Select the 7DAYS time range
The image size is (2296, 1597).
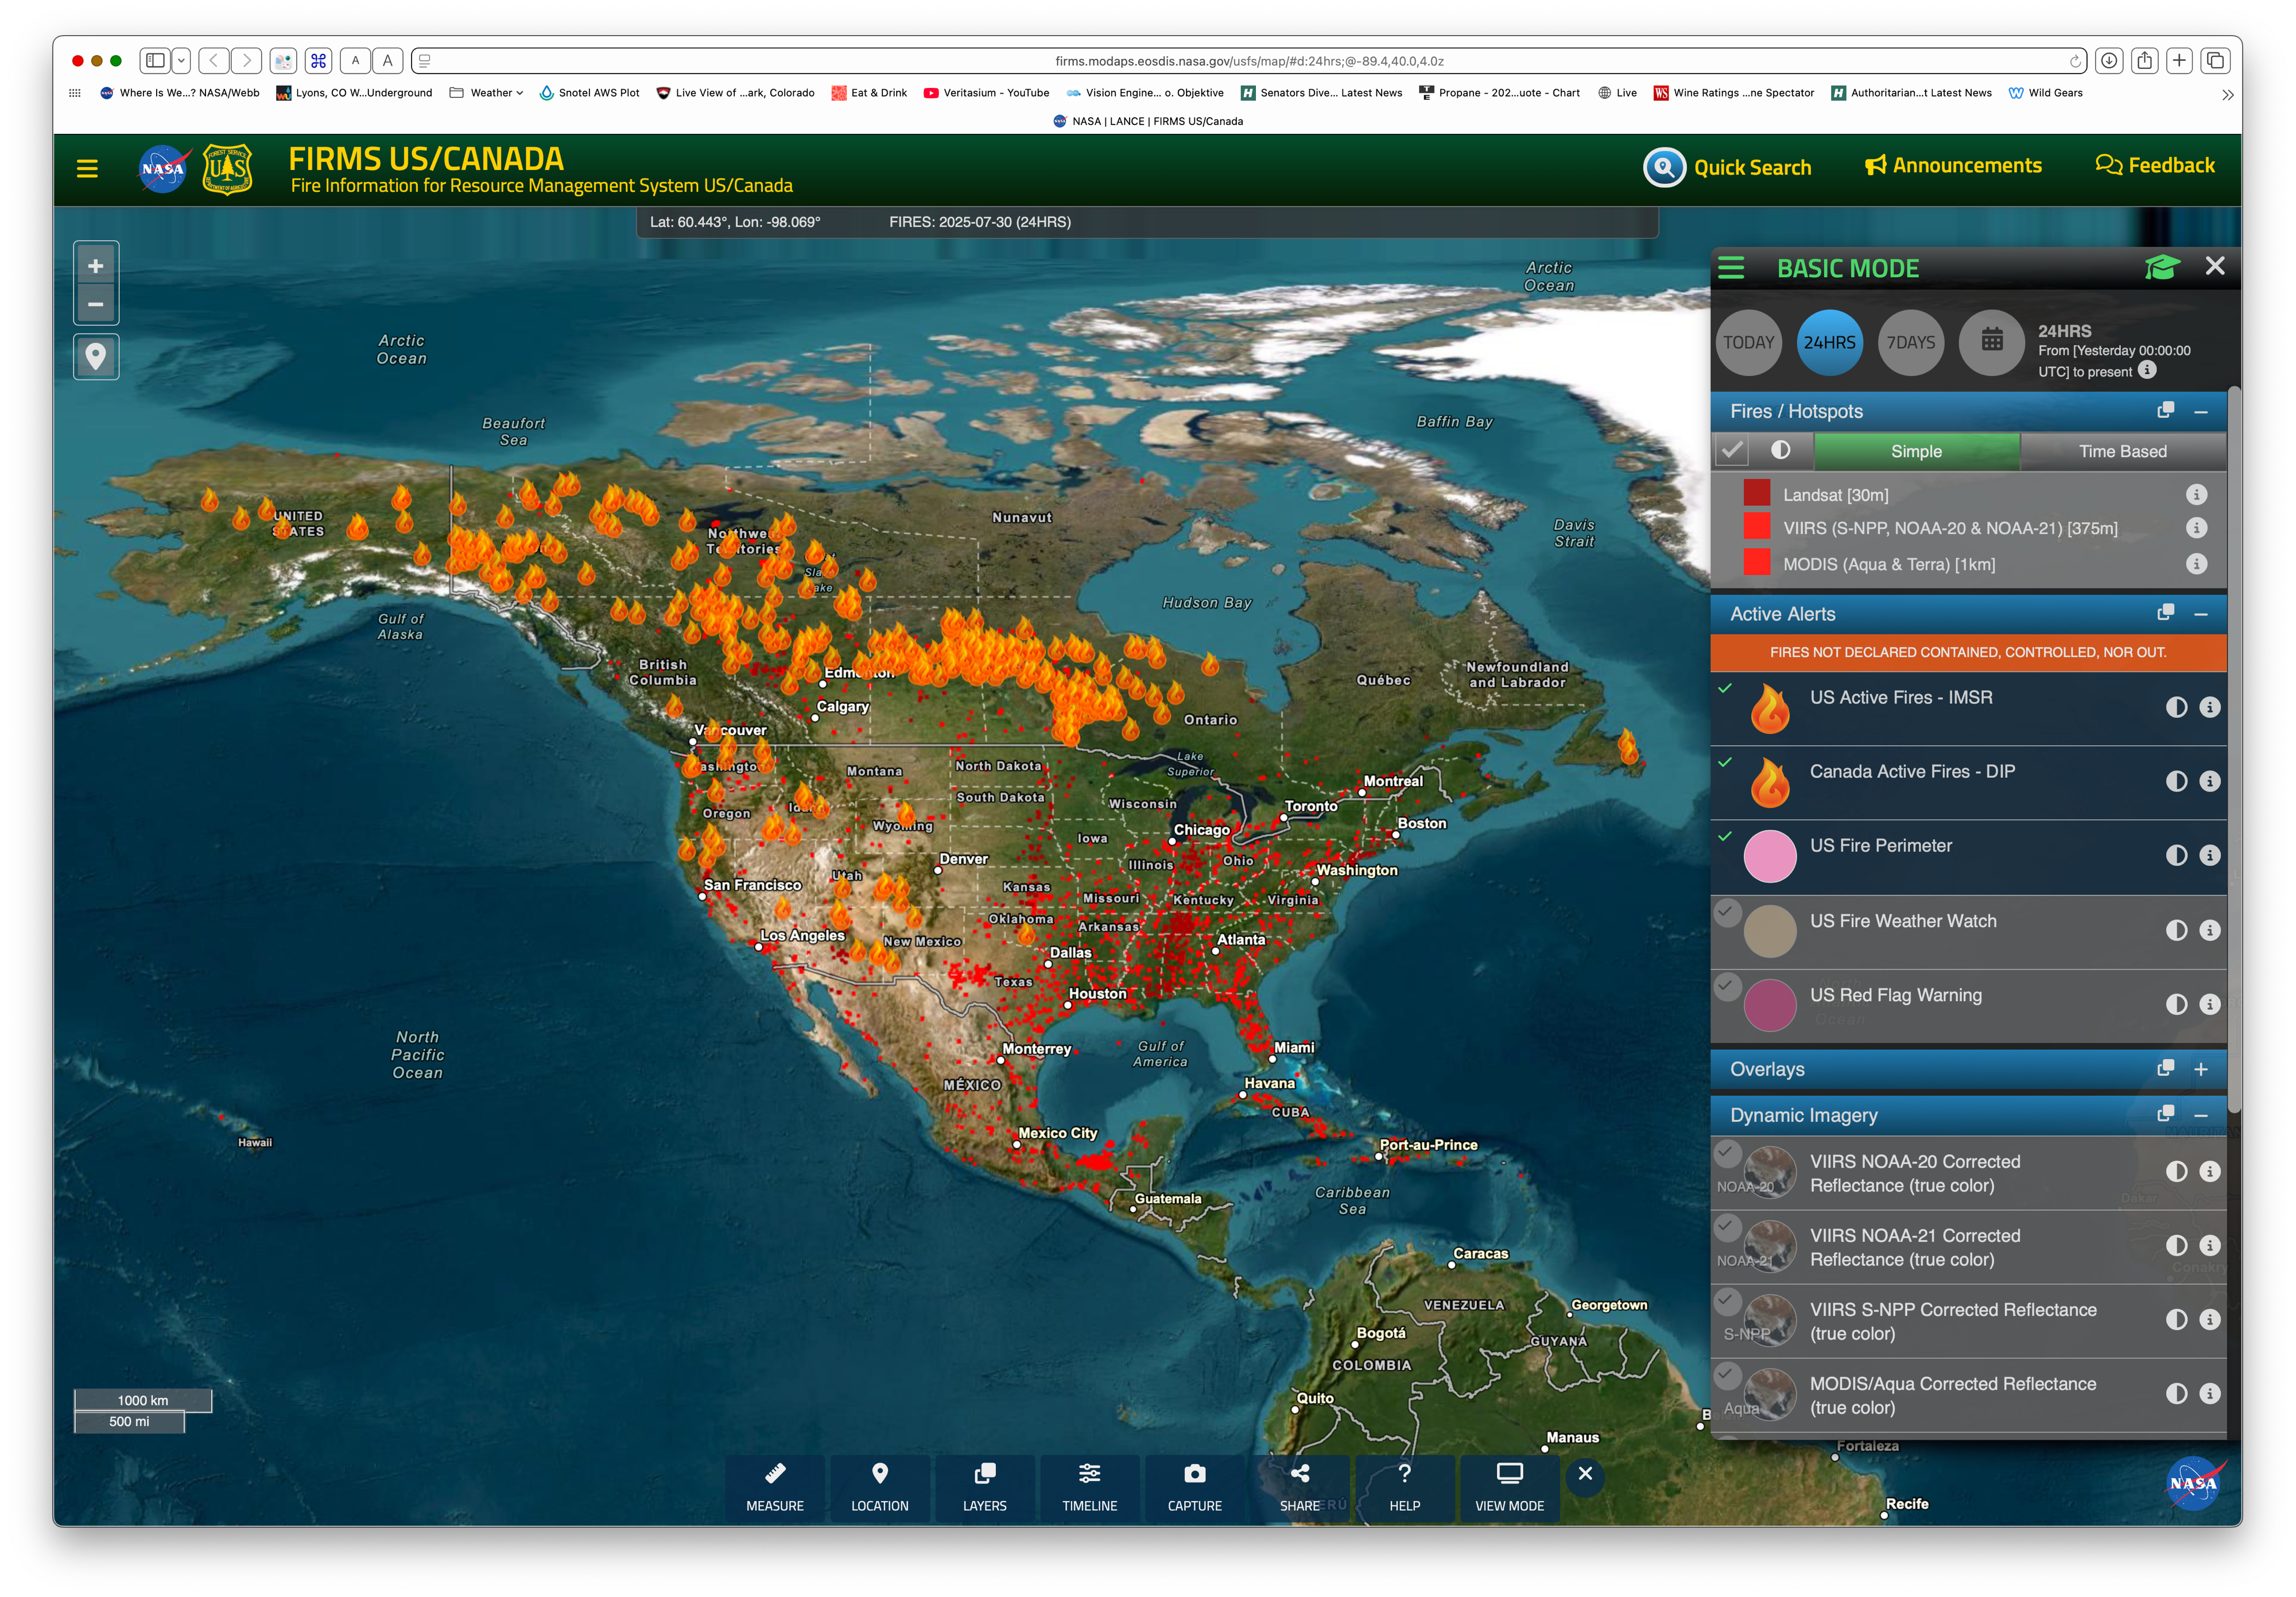(x=1910, y=342)
